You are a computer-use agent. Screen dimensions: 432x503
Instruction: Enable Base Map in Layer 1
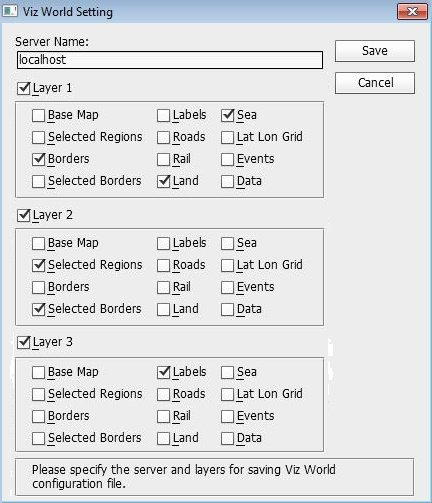[x=38, y=116]
